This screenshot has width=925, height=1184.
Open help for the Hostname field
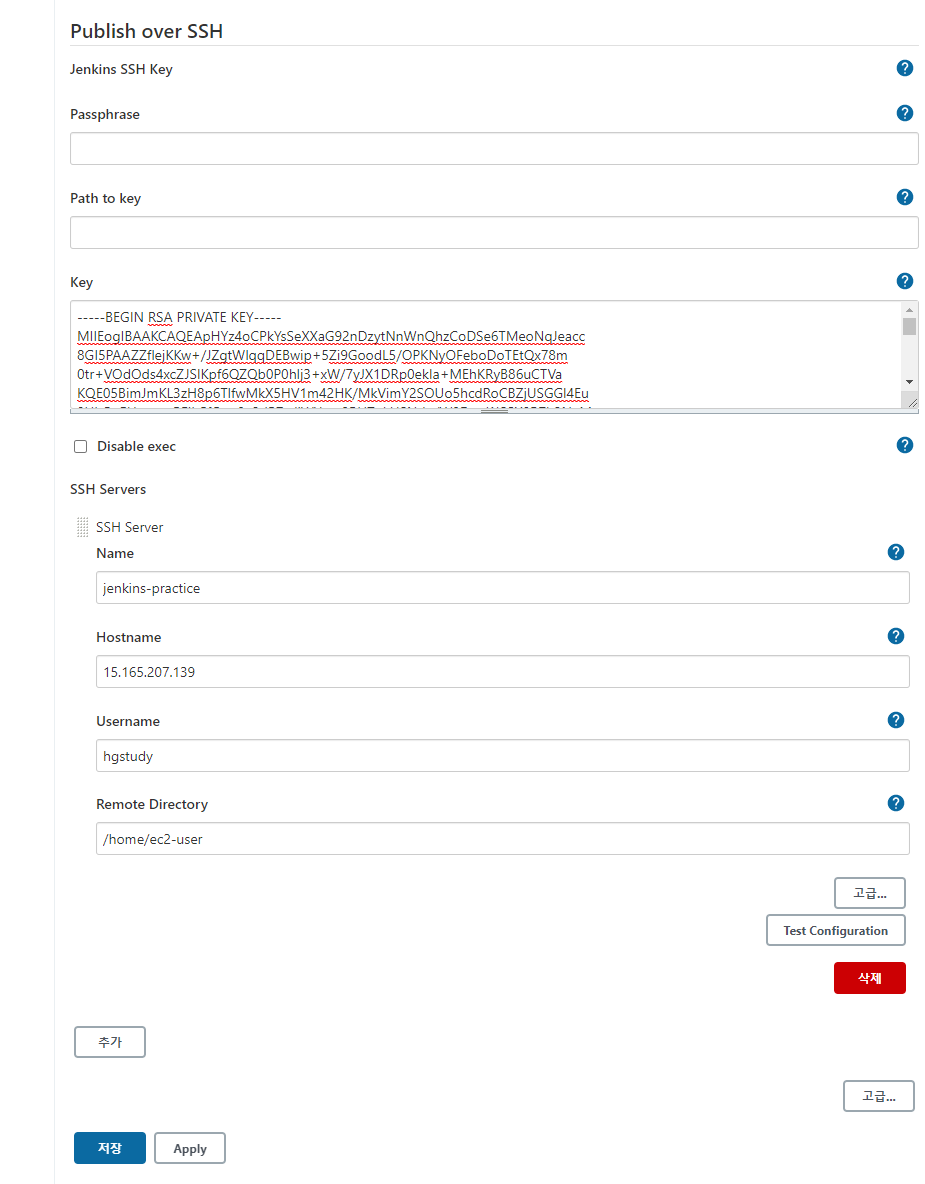(x=896, y=635)
